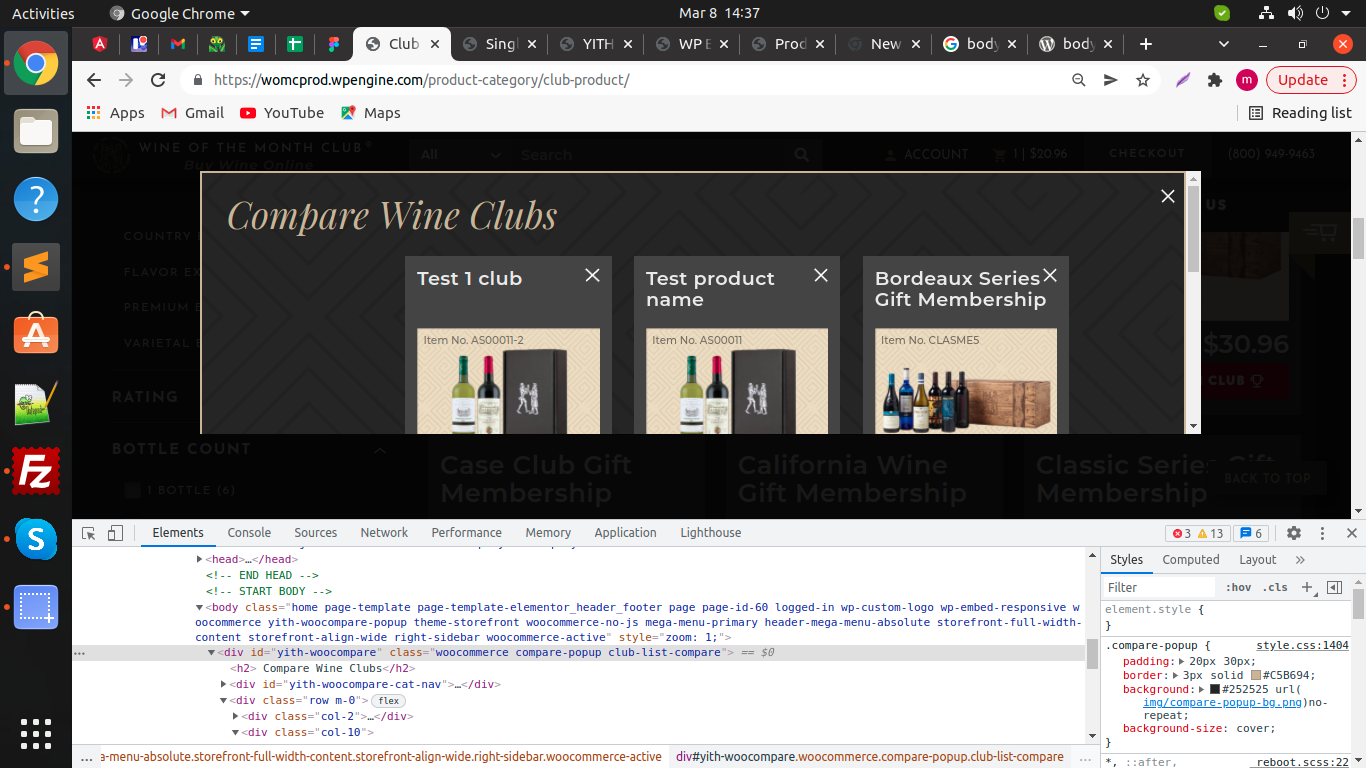This screenshot has width=1366, height=768.
Task: Remove Bordeaux Series Gift Membership from comparison
Action: [1050, 275]
